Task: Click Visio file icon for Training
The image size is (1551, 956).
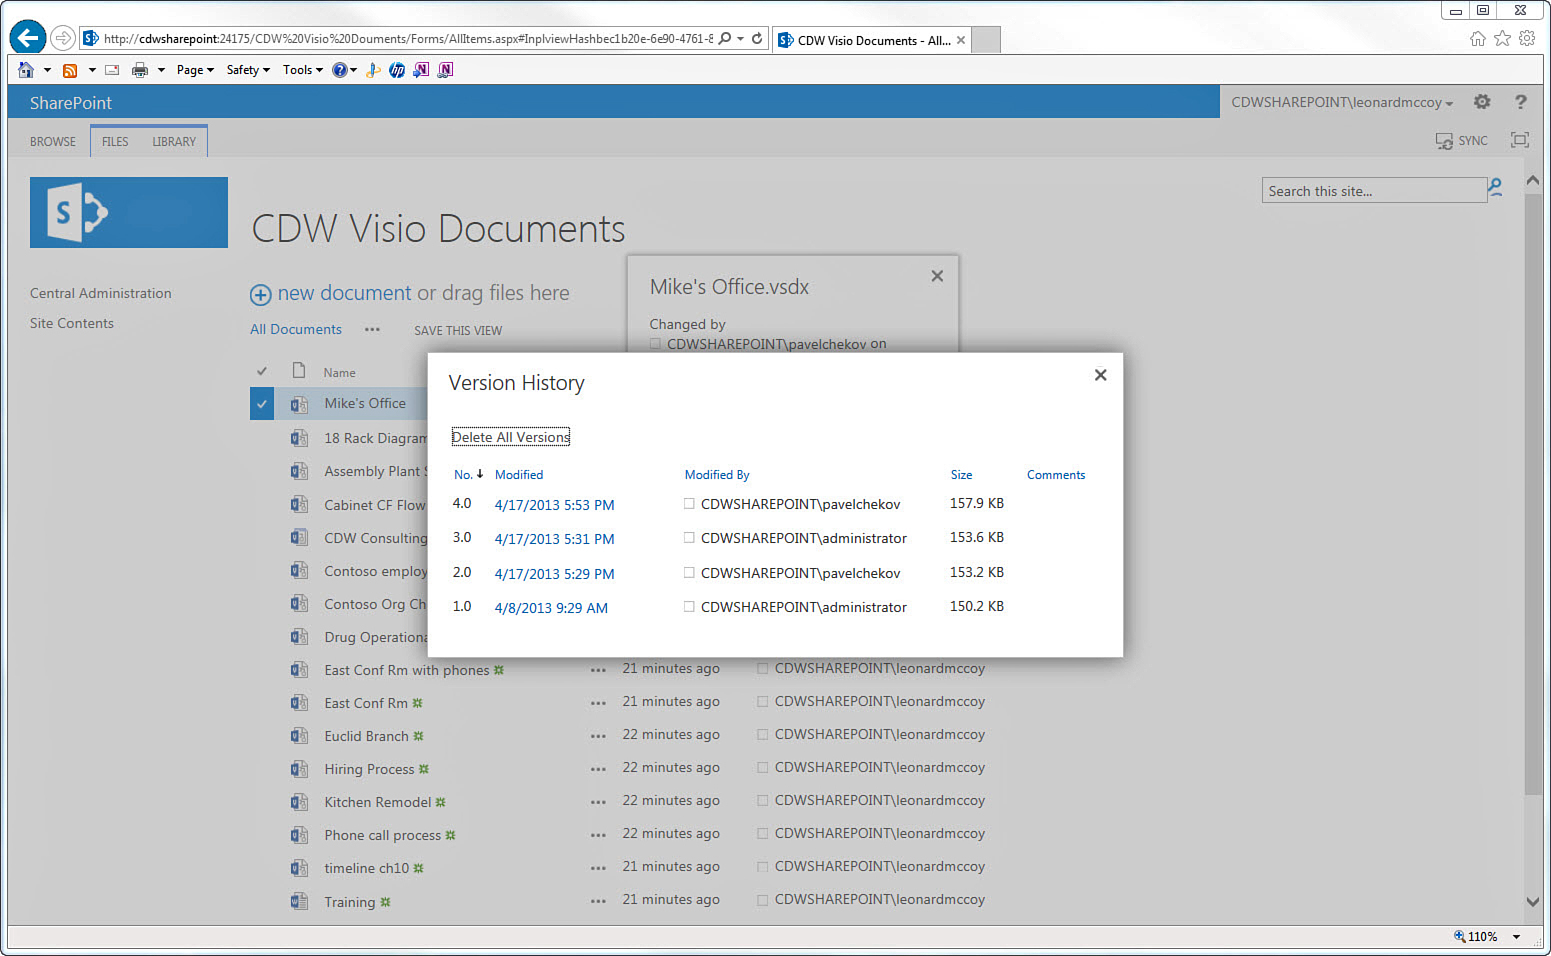Action: click(x=299, y=901)
